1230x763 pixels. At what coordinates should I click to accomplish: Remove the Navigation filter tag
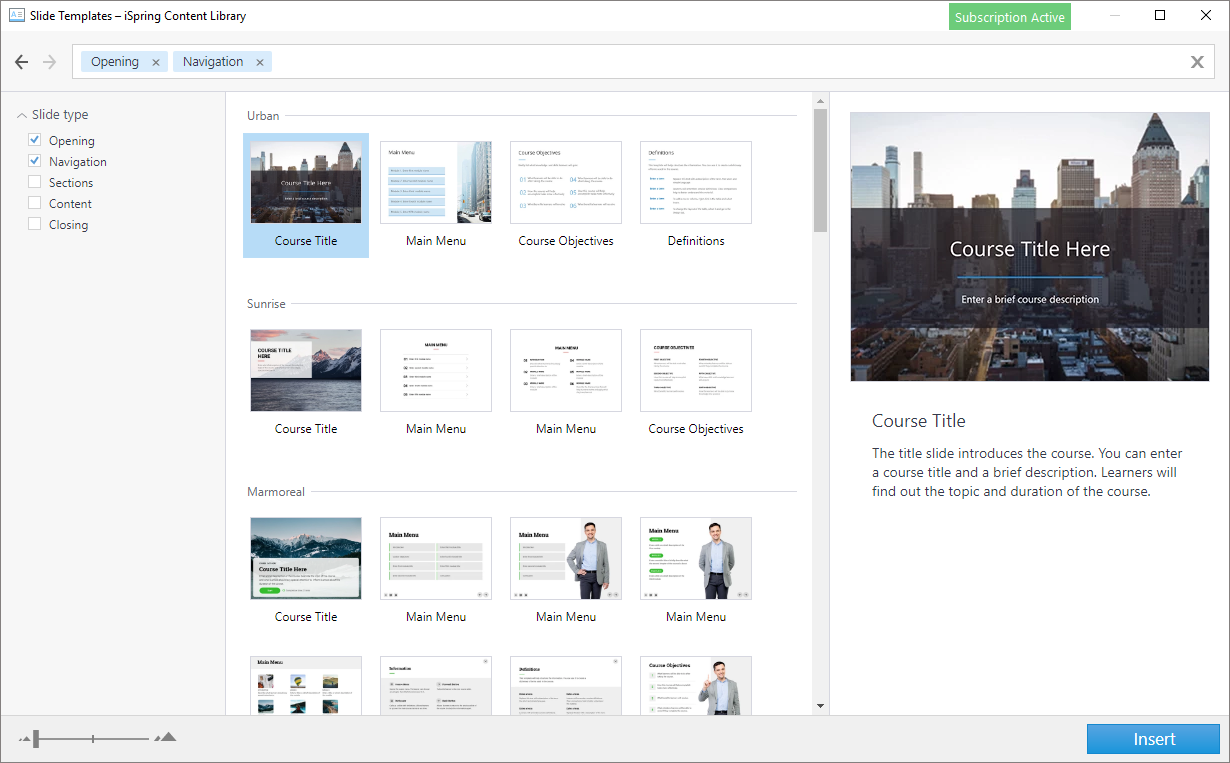tap(259, 61)
